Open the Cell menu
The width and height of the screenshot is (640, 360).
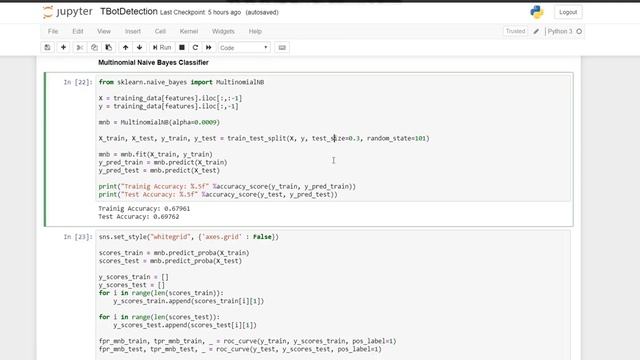click(160, 31)
